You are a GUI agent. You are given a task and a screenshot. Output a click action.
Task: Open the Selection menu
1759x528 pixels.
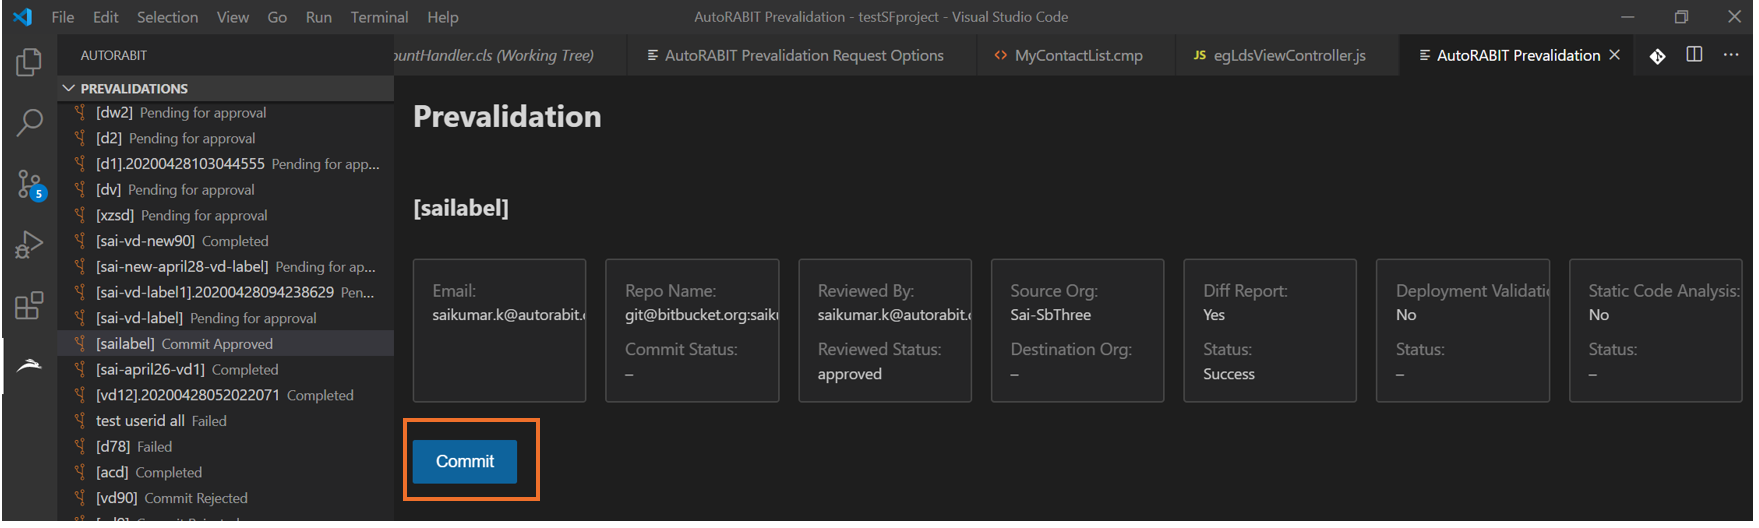point(167,17)
